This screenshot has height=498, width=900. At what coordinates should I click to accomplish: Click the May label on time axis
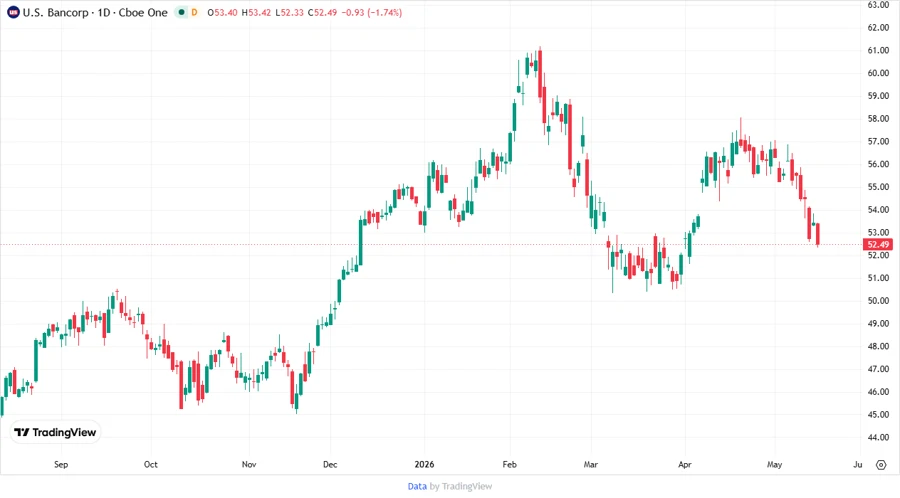pyautogui.click(x=774, y=464)
